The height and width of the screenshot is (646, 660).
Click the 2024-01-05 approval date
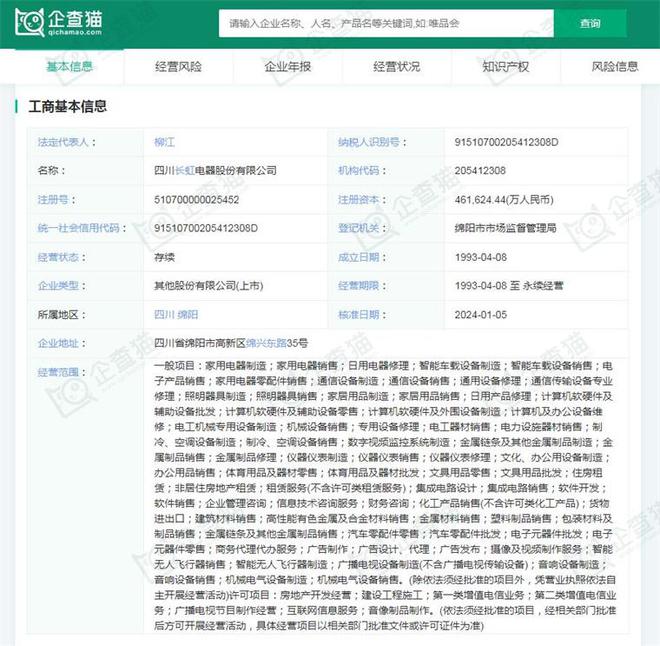click(481, 314)
